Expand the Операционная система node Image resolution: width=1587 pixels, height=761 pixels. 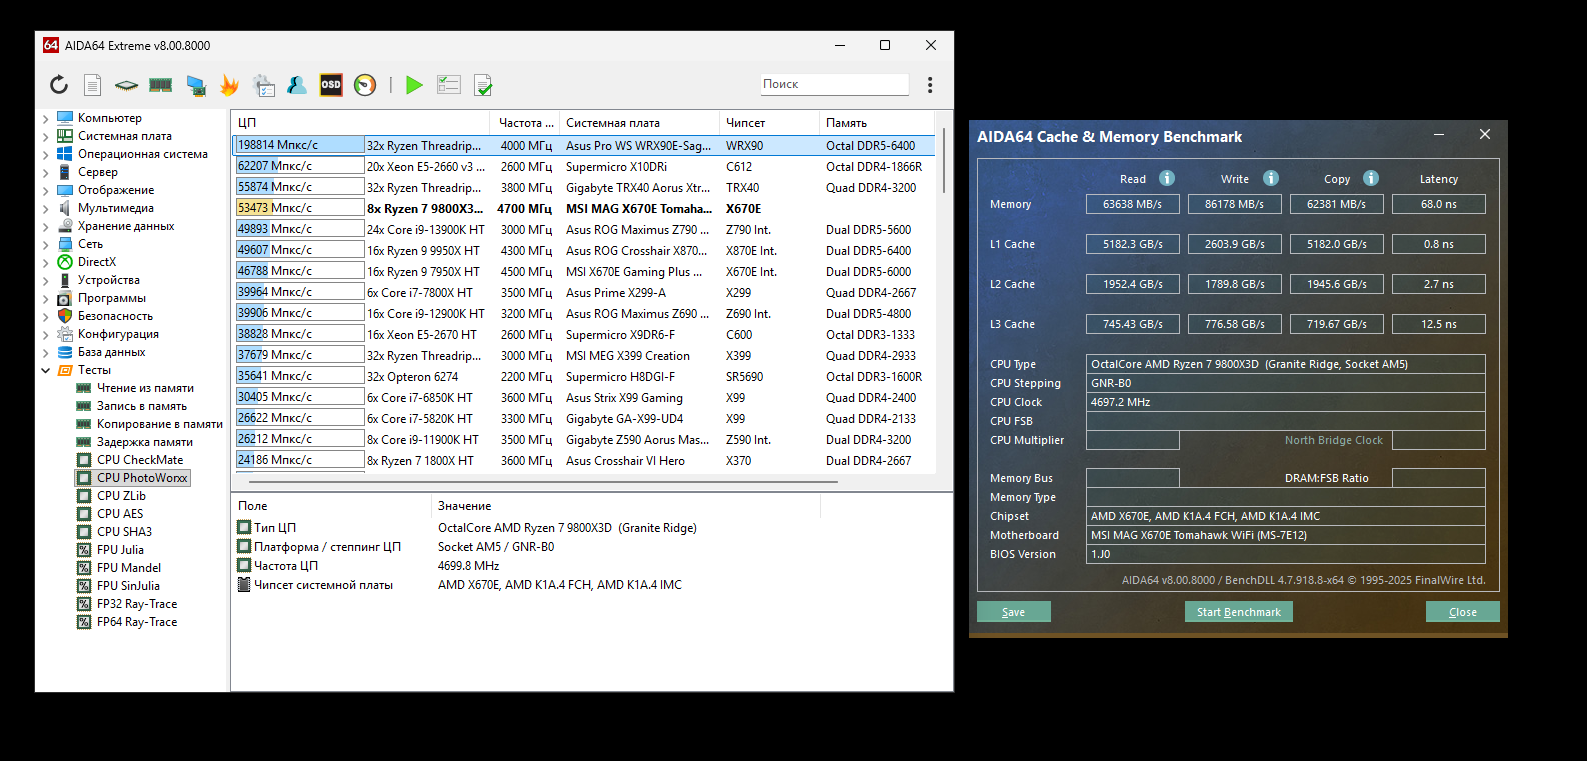[45, 154]
